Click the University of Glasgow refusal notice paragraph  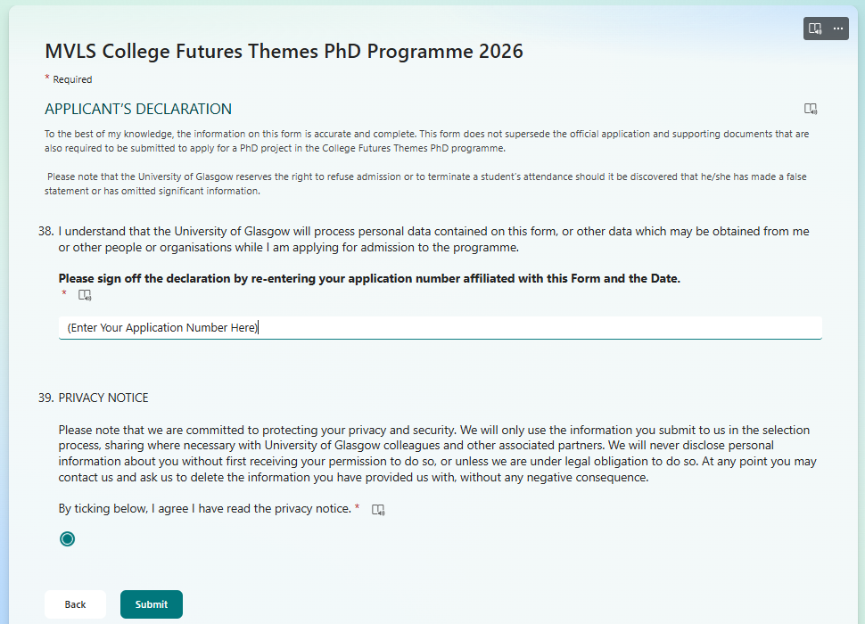427,183
